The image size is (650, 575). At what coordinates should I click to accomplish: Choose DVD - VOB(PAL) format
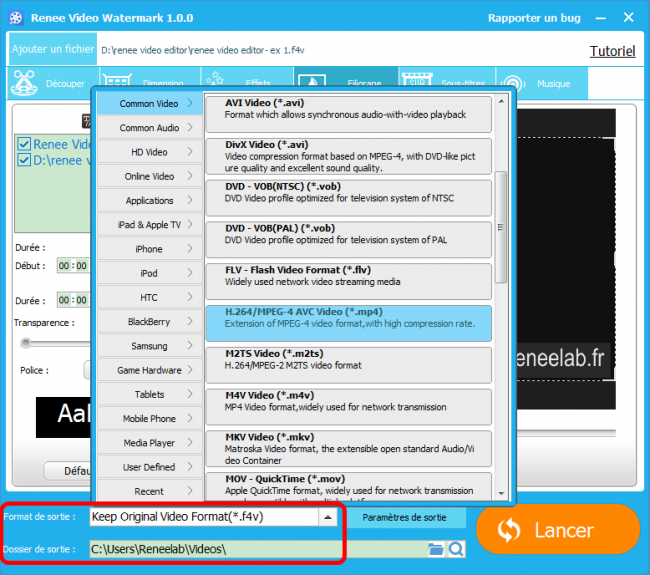coord(349,240)
